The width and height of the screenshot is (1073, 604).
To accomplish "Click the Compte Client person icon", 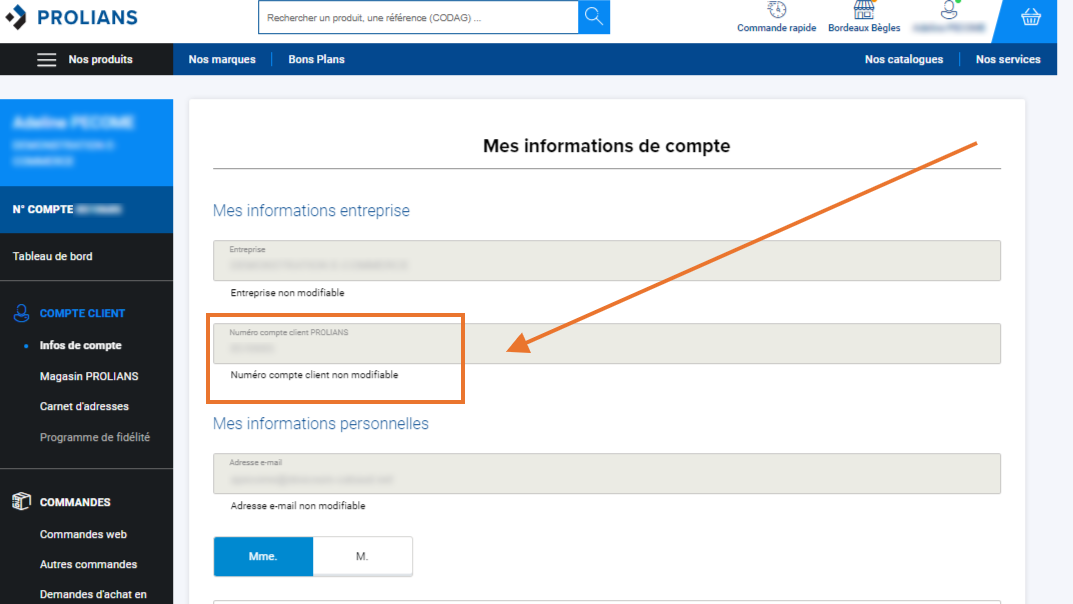I will click(x=21, y=313).
